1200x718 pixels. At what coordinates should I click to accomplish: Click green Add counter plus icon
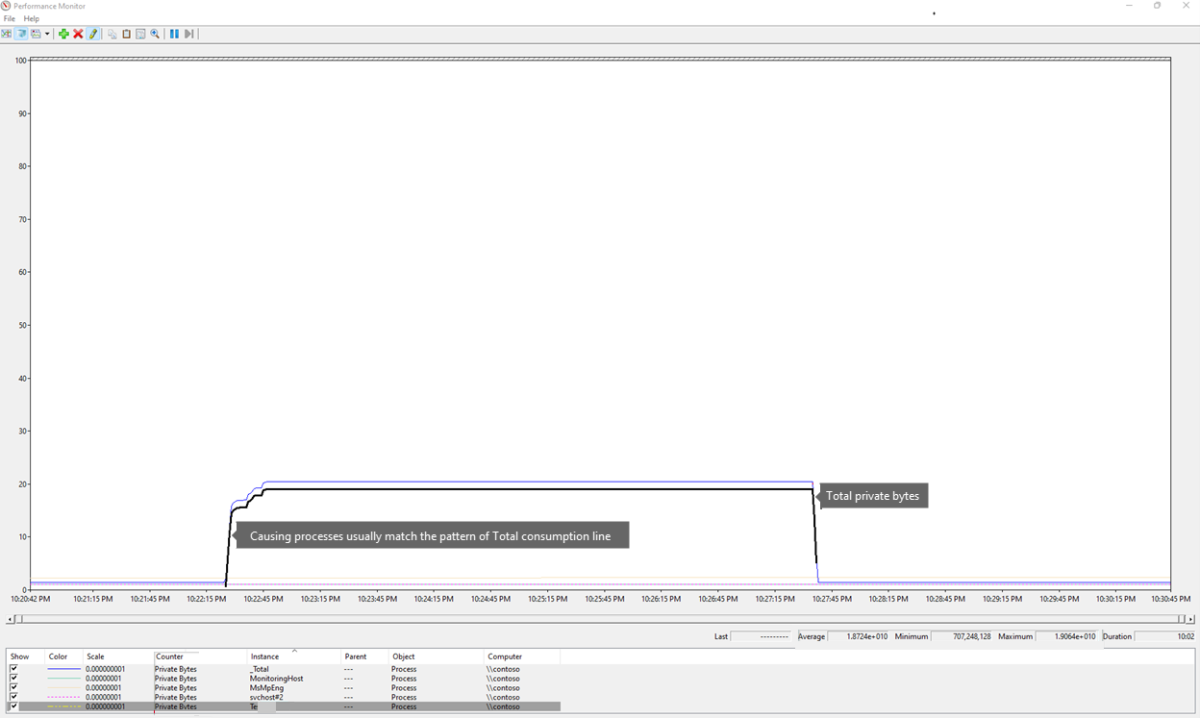64,34
